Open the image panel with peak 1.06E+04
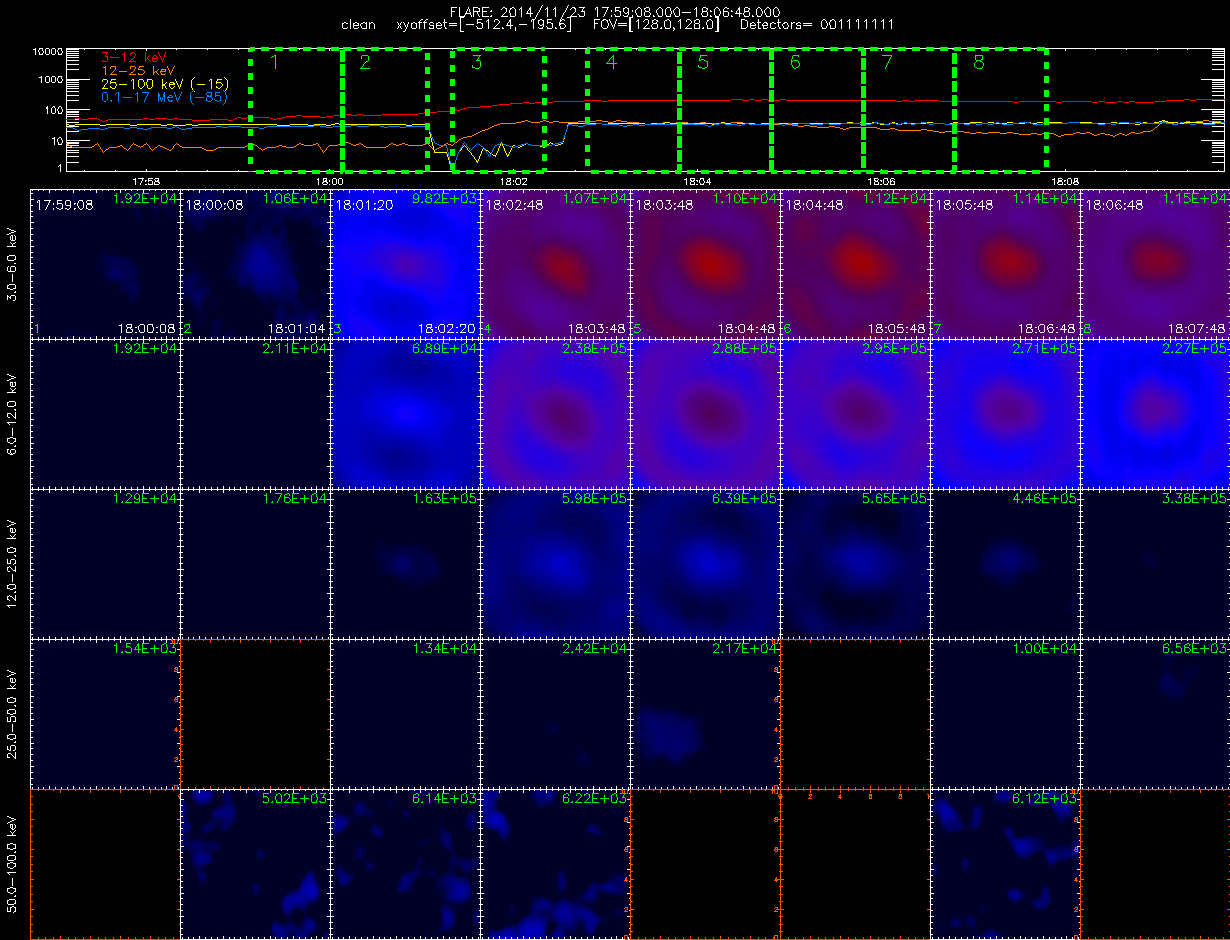Image resolution: width=1230 pixels, height=940 pixels. click(x=255, y=262)
